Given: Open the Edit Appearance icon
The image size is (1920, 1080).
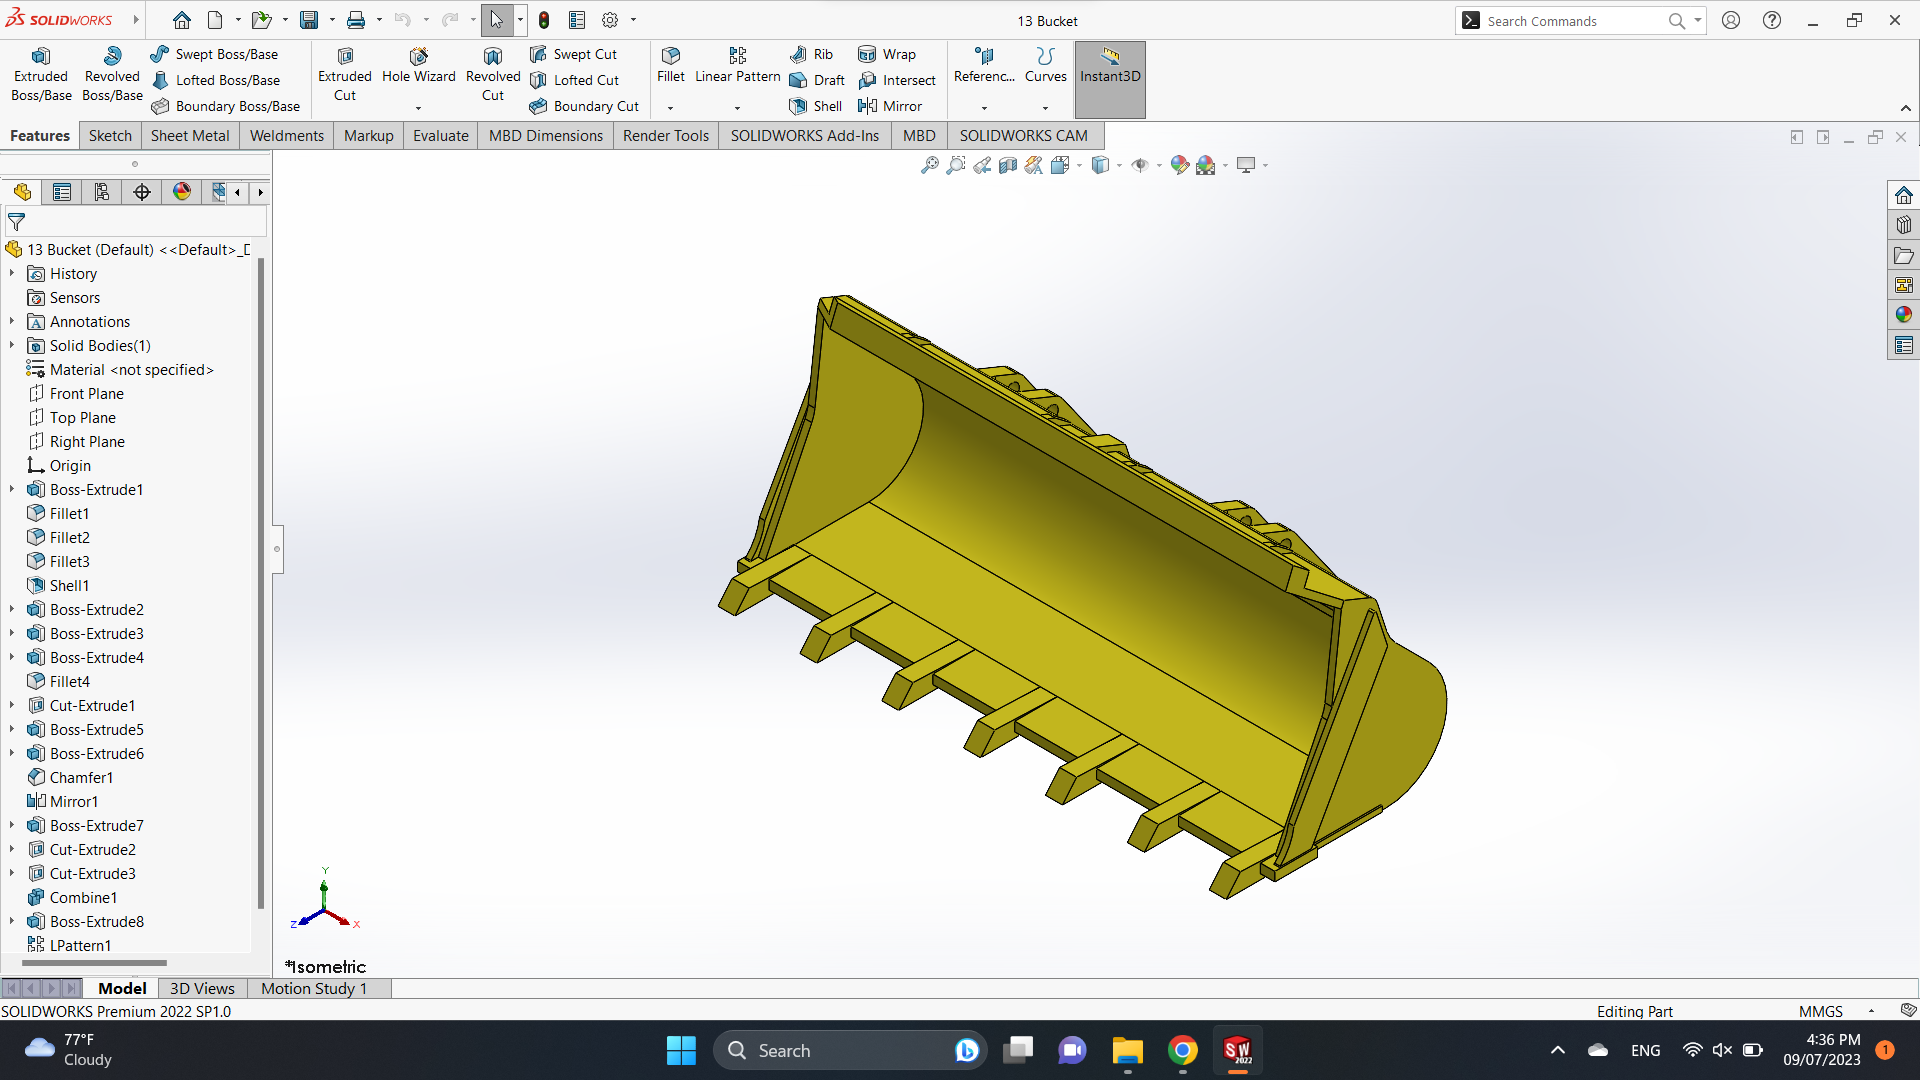Looking at the screenshot, I should [1179, 165].
